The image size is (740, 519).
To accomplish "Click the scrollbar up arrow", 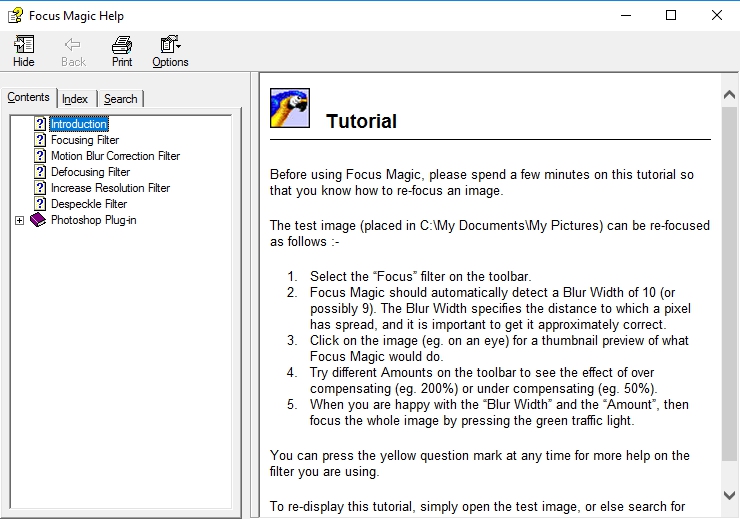I will (729, 95).
